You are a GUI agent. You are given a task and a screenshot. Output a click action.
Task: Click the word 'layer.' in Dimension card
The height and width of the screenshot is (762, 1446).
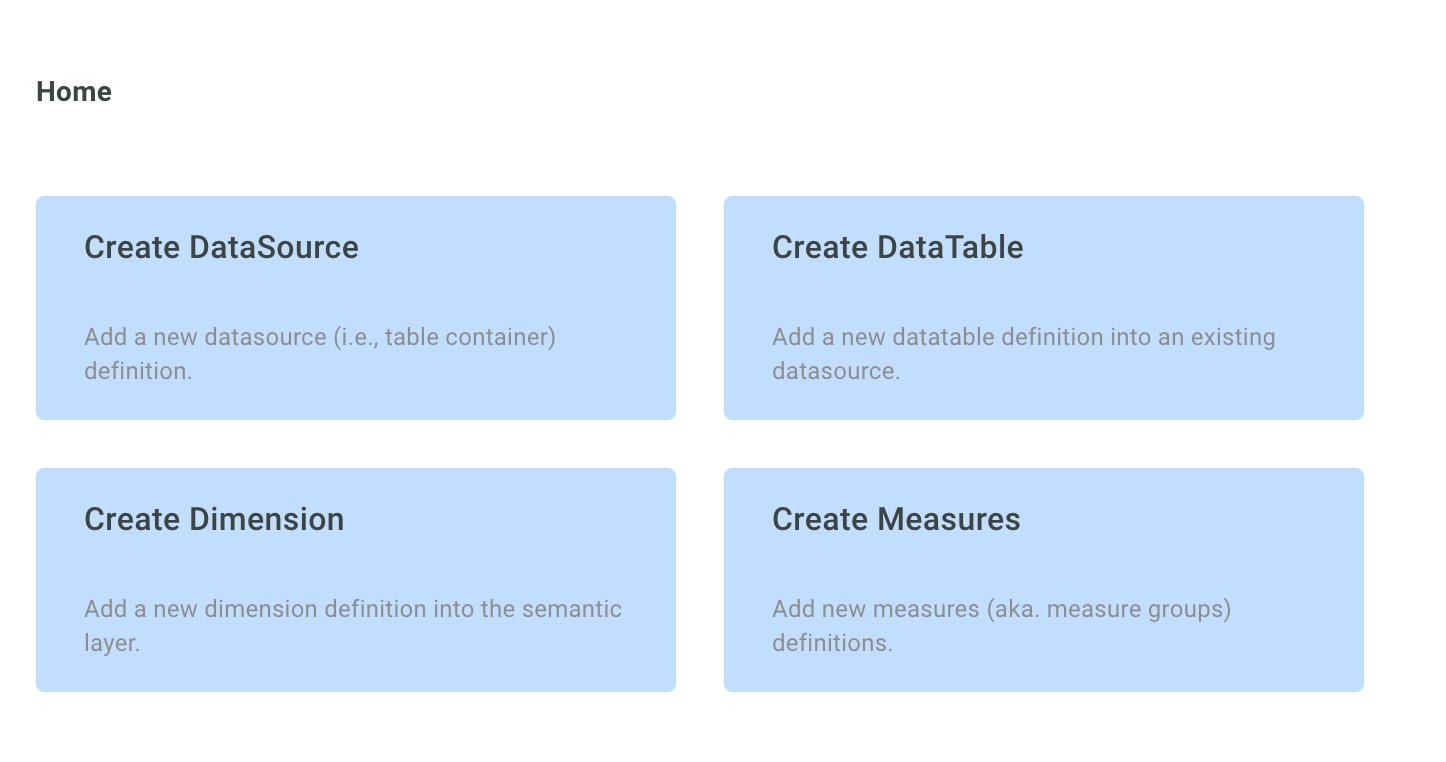click(x=112, y=643)
